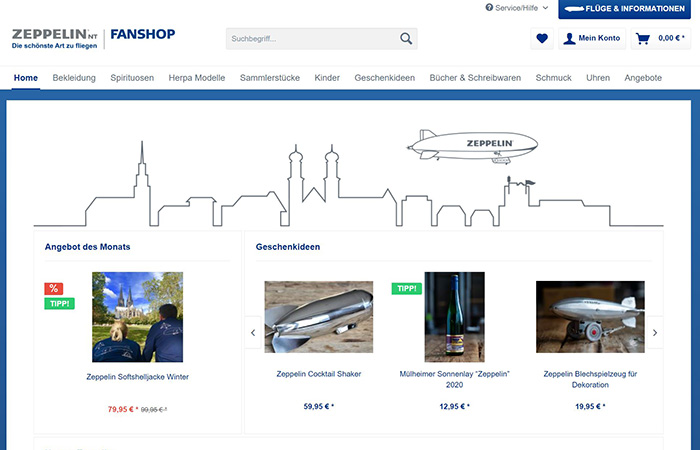Click the TIPP badge on Mülheimer Sonnenlay
The height and width of the screenshot is (450, 700).
(407, 288)
